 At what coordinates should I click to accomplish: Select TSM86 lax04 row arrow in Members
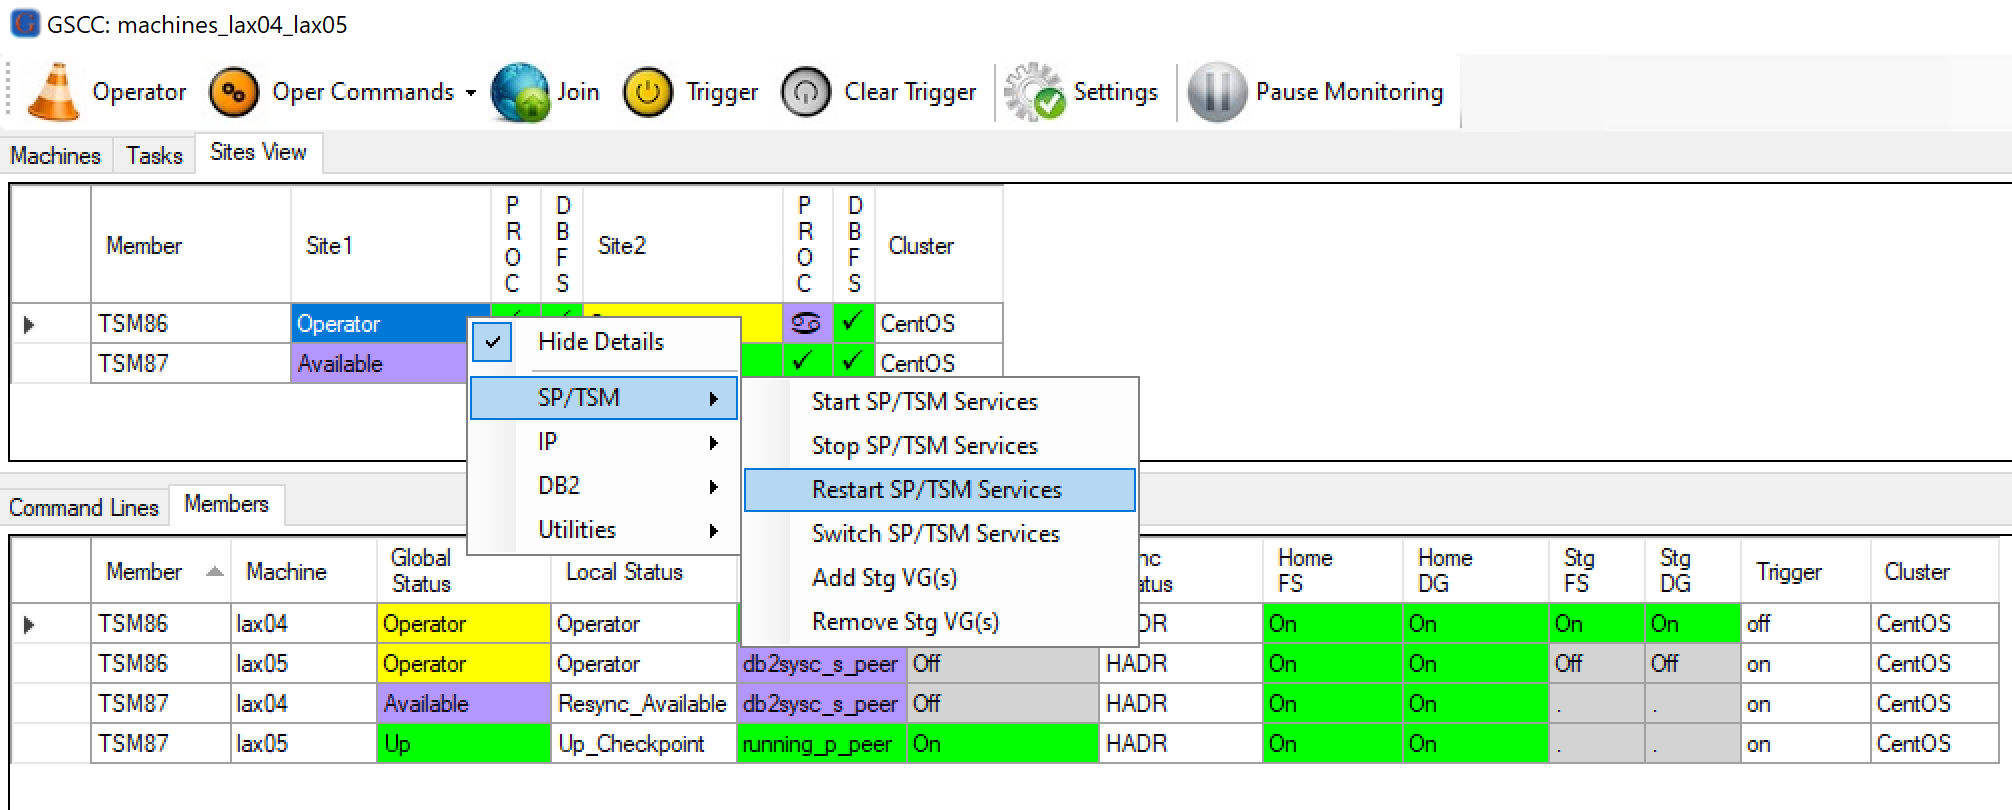[29, 624]
